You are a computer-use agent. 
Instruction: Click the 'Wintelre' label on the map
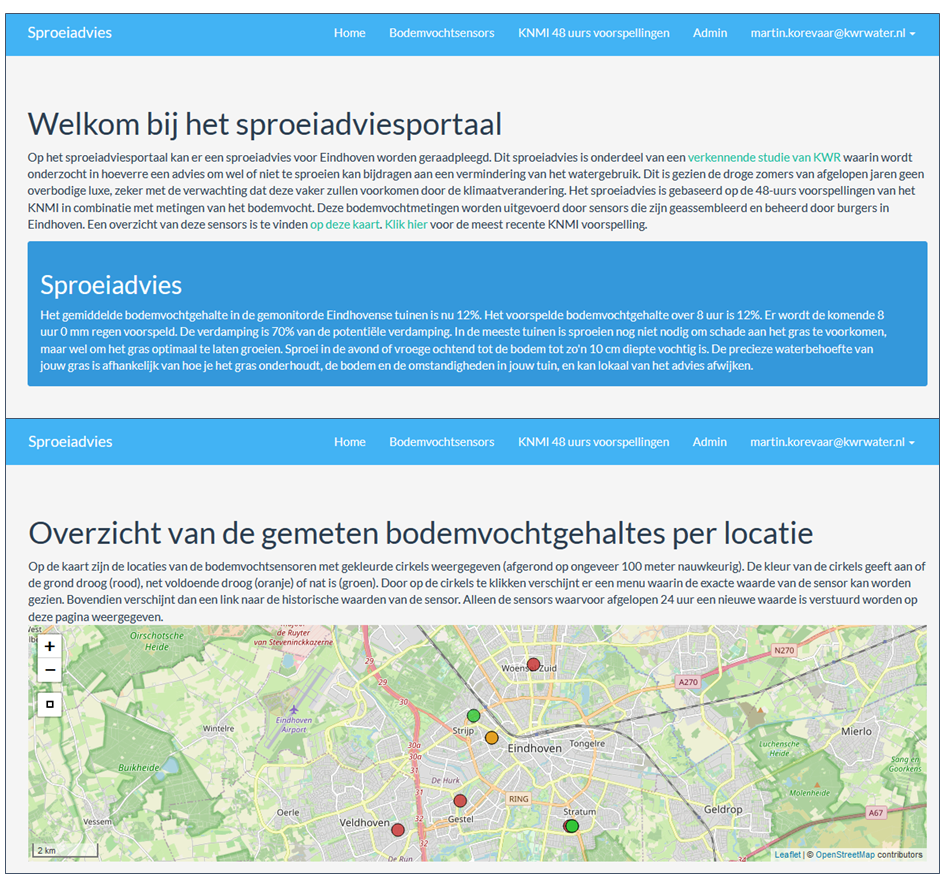tap(219, 728)
